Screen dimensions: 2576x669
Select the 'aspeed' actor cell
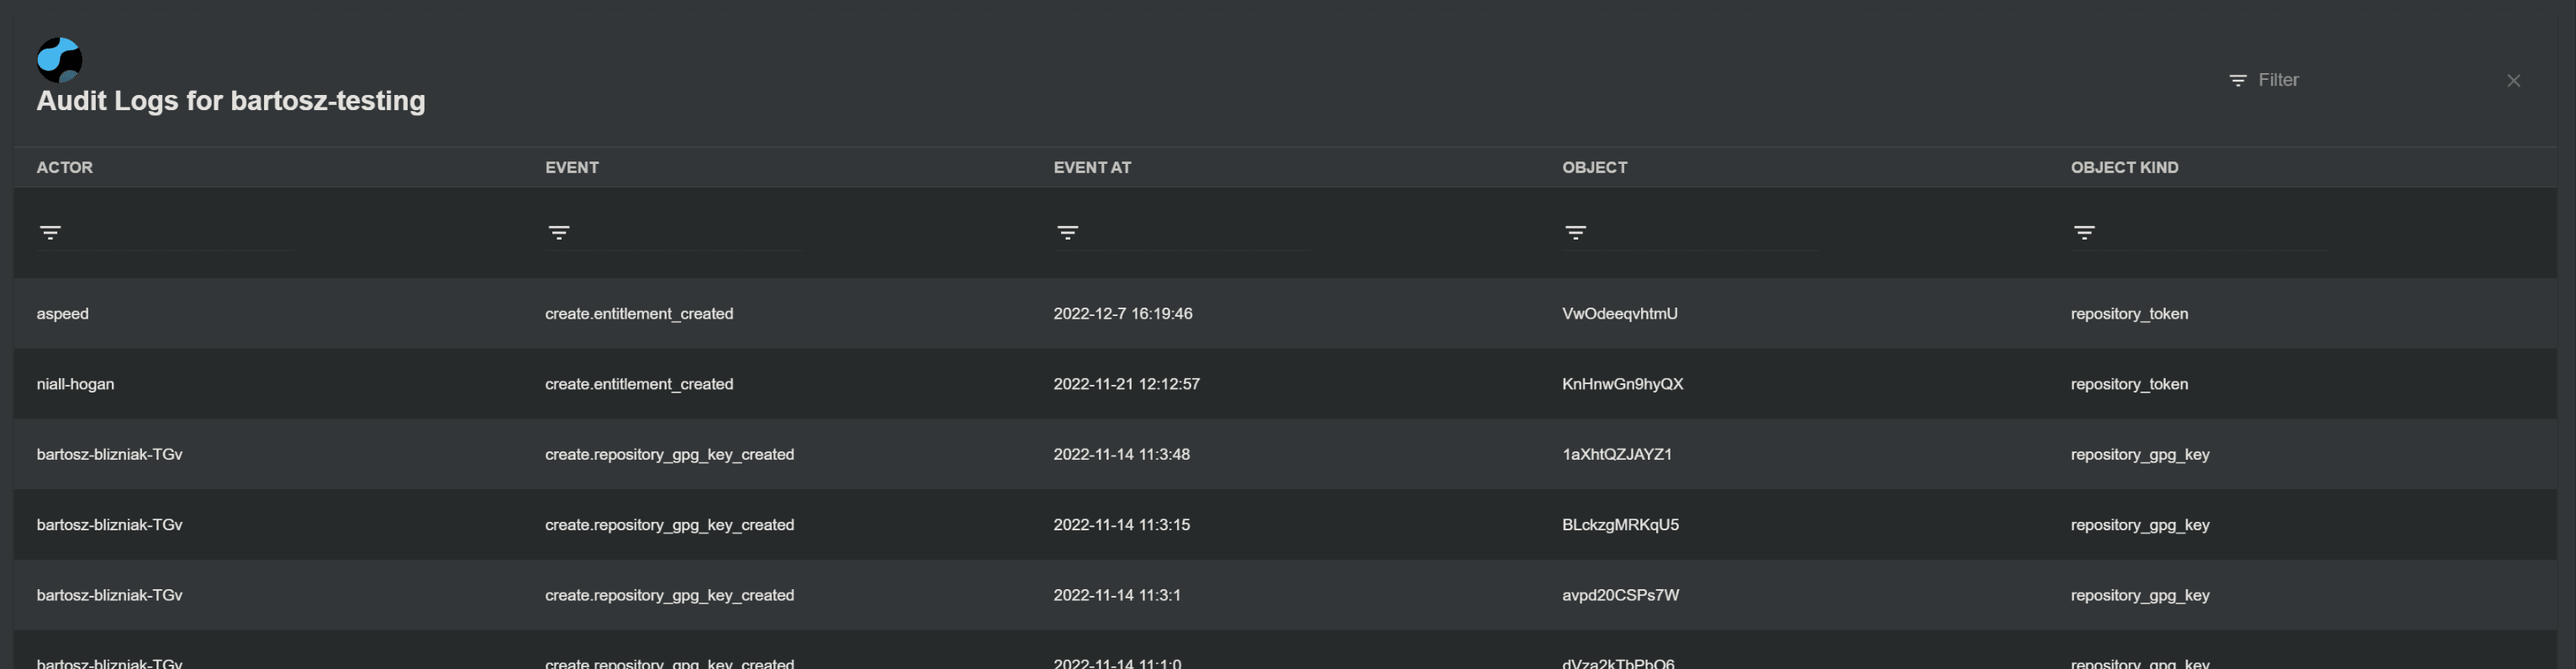(x=62, y=314)
